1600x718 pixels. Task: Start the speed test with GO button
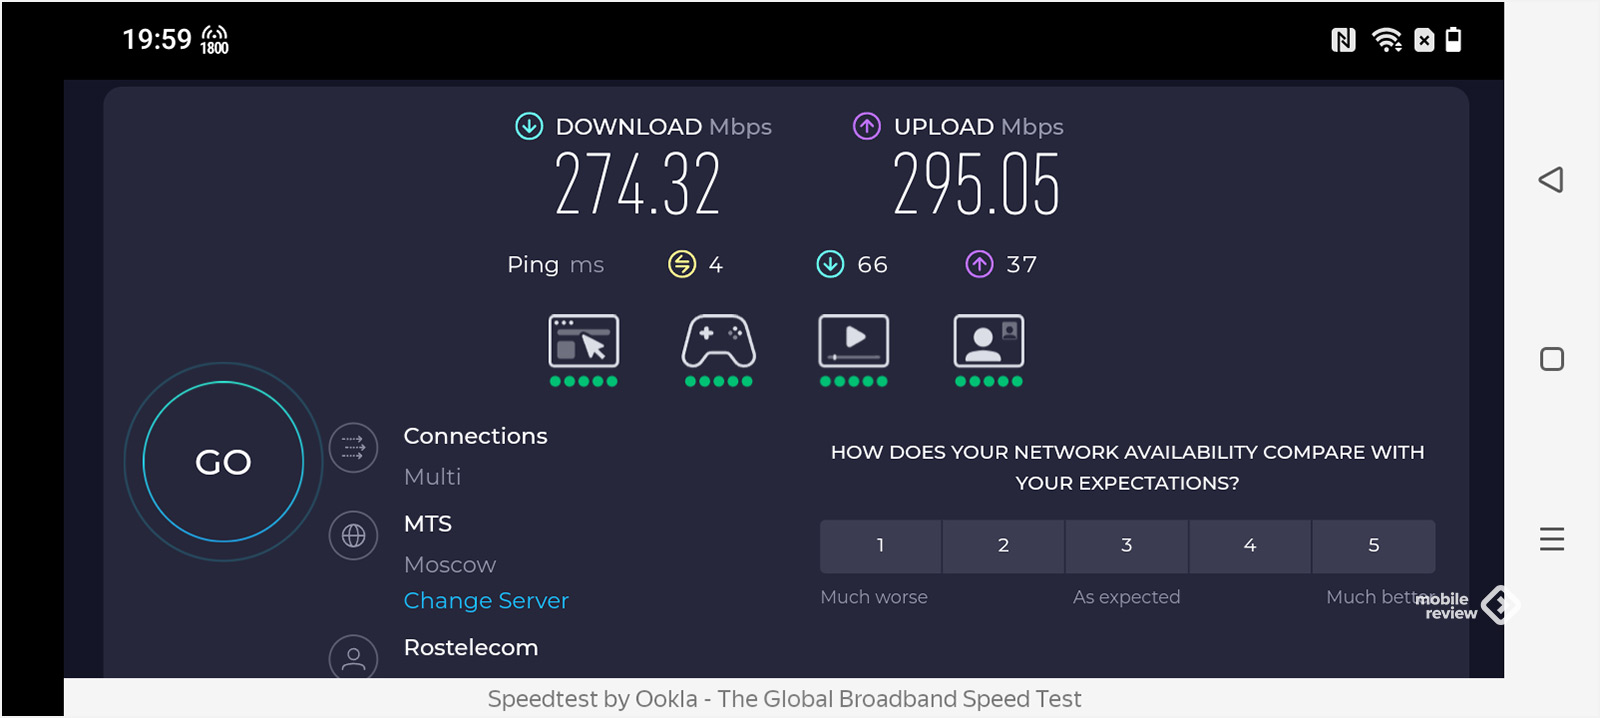pyautogui.click(x=223, y=462)
